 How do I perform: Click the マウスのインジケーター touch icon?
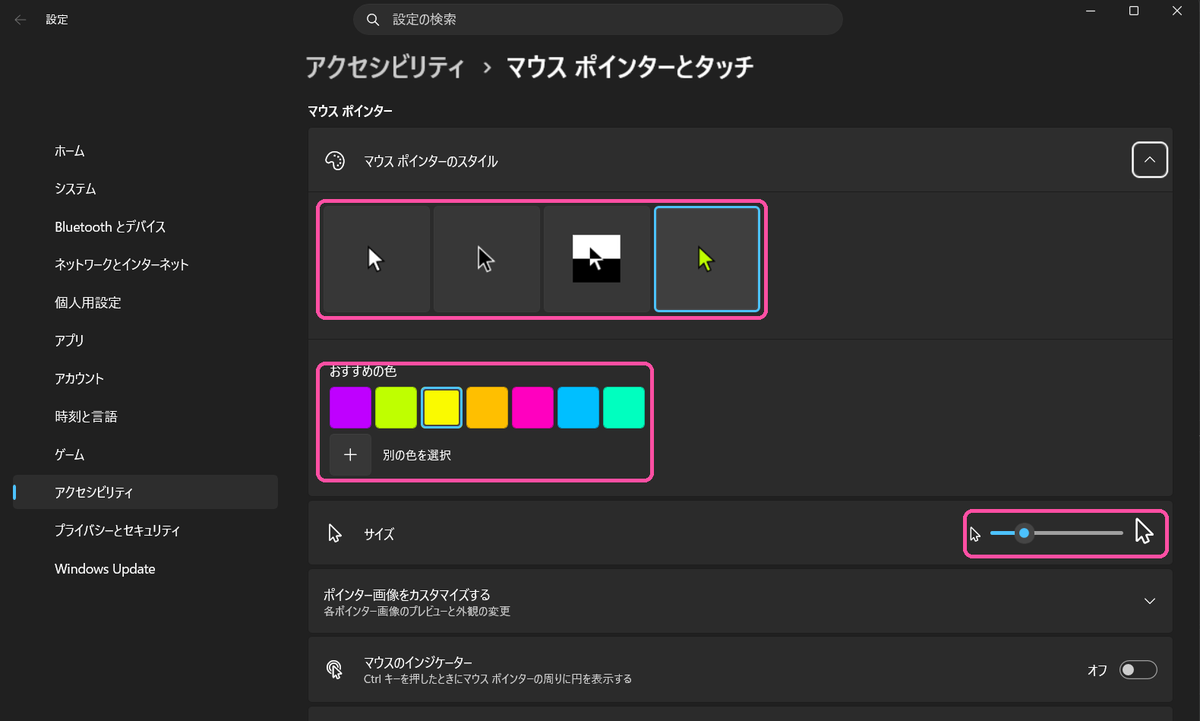coord(336,670)
